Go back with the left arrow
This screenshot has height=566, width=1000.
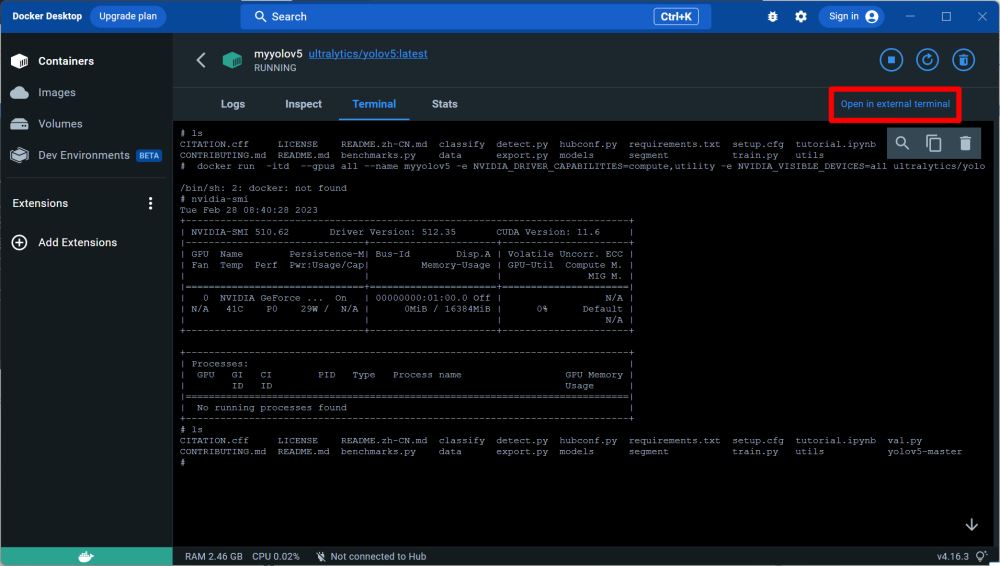pyautogui.click(x=201, y=60)
